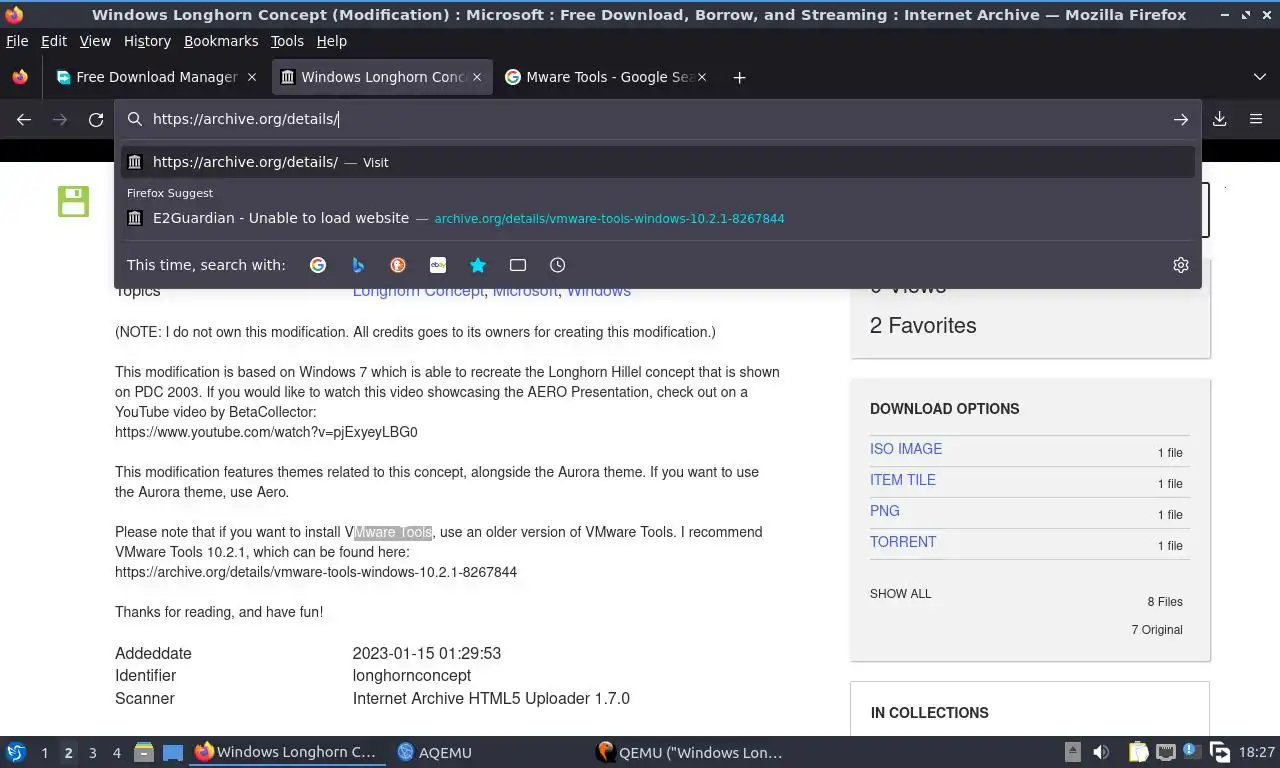Click the eject removable media tray icon

[x=1073, y=752]
